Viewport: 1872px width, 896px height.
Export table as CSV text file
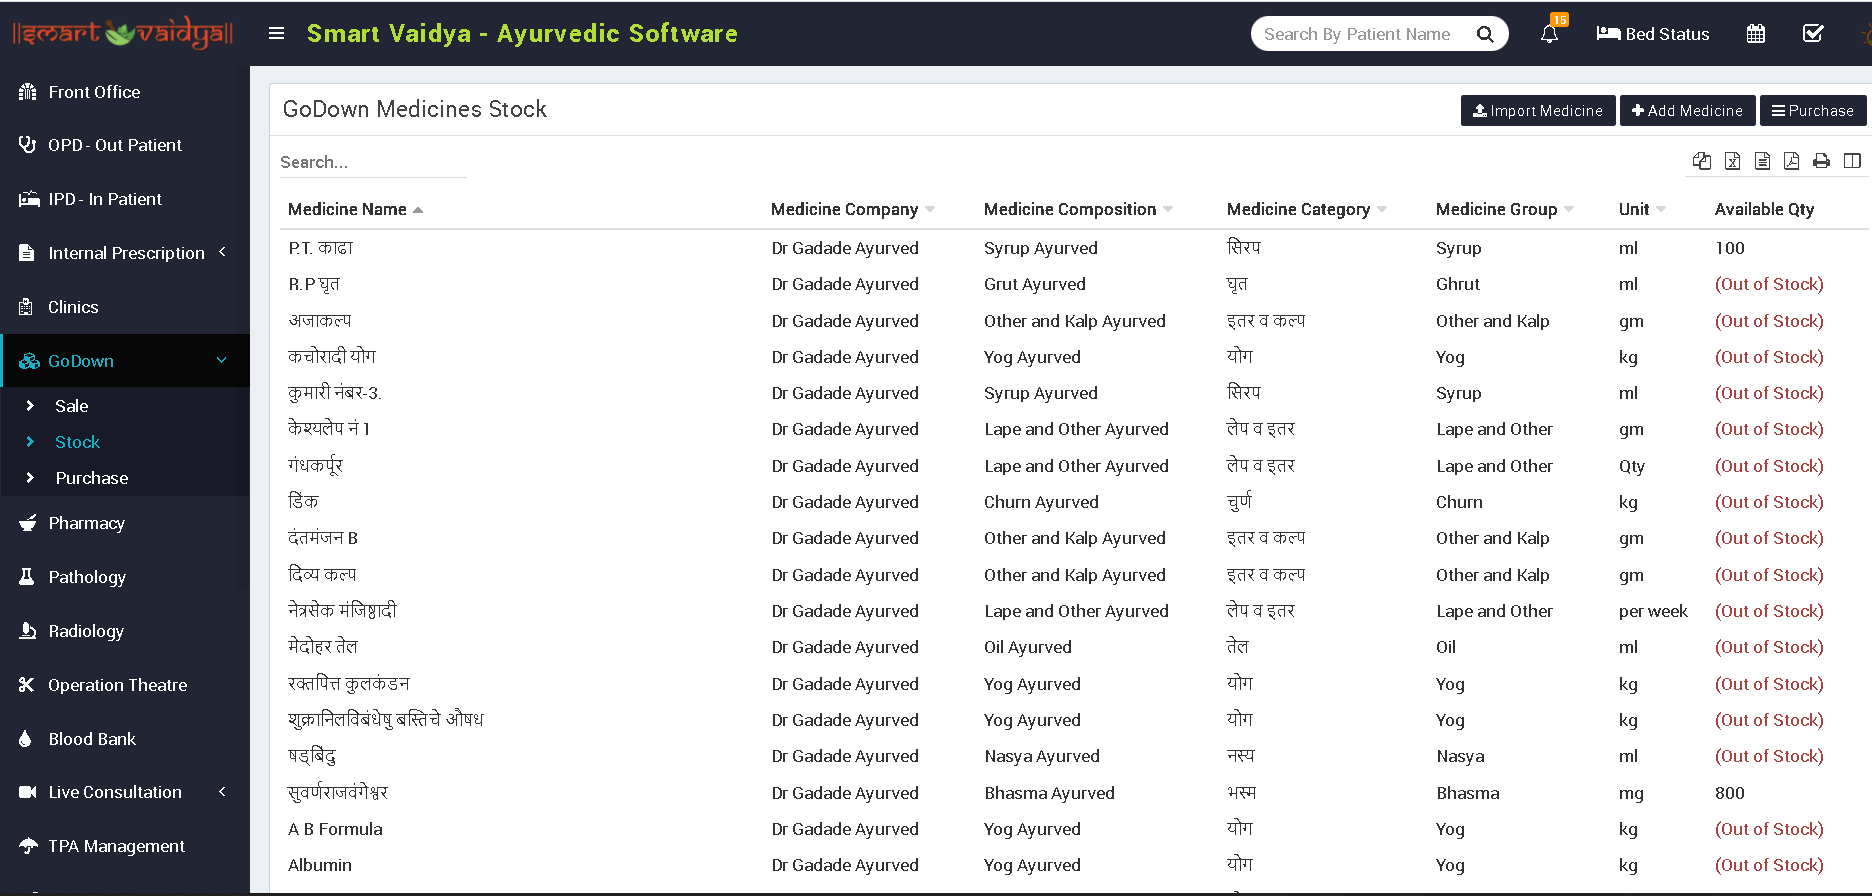[1762, 161]
